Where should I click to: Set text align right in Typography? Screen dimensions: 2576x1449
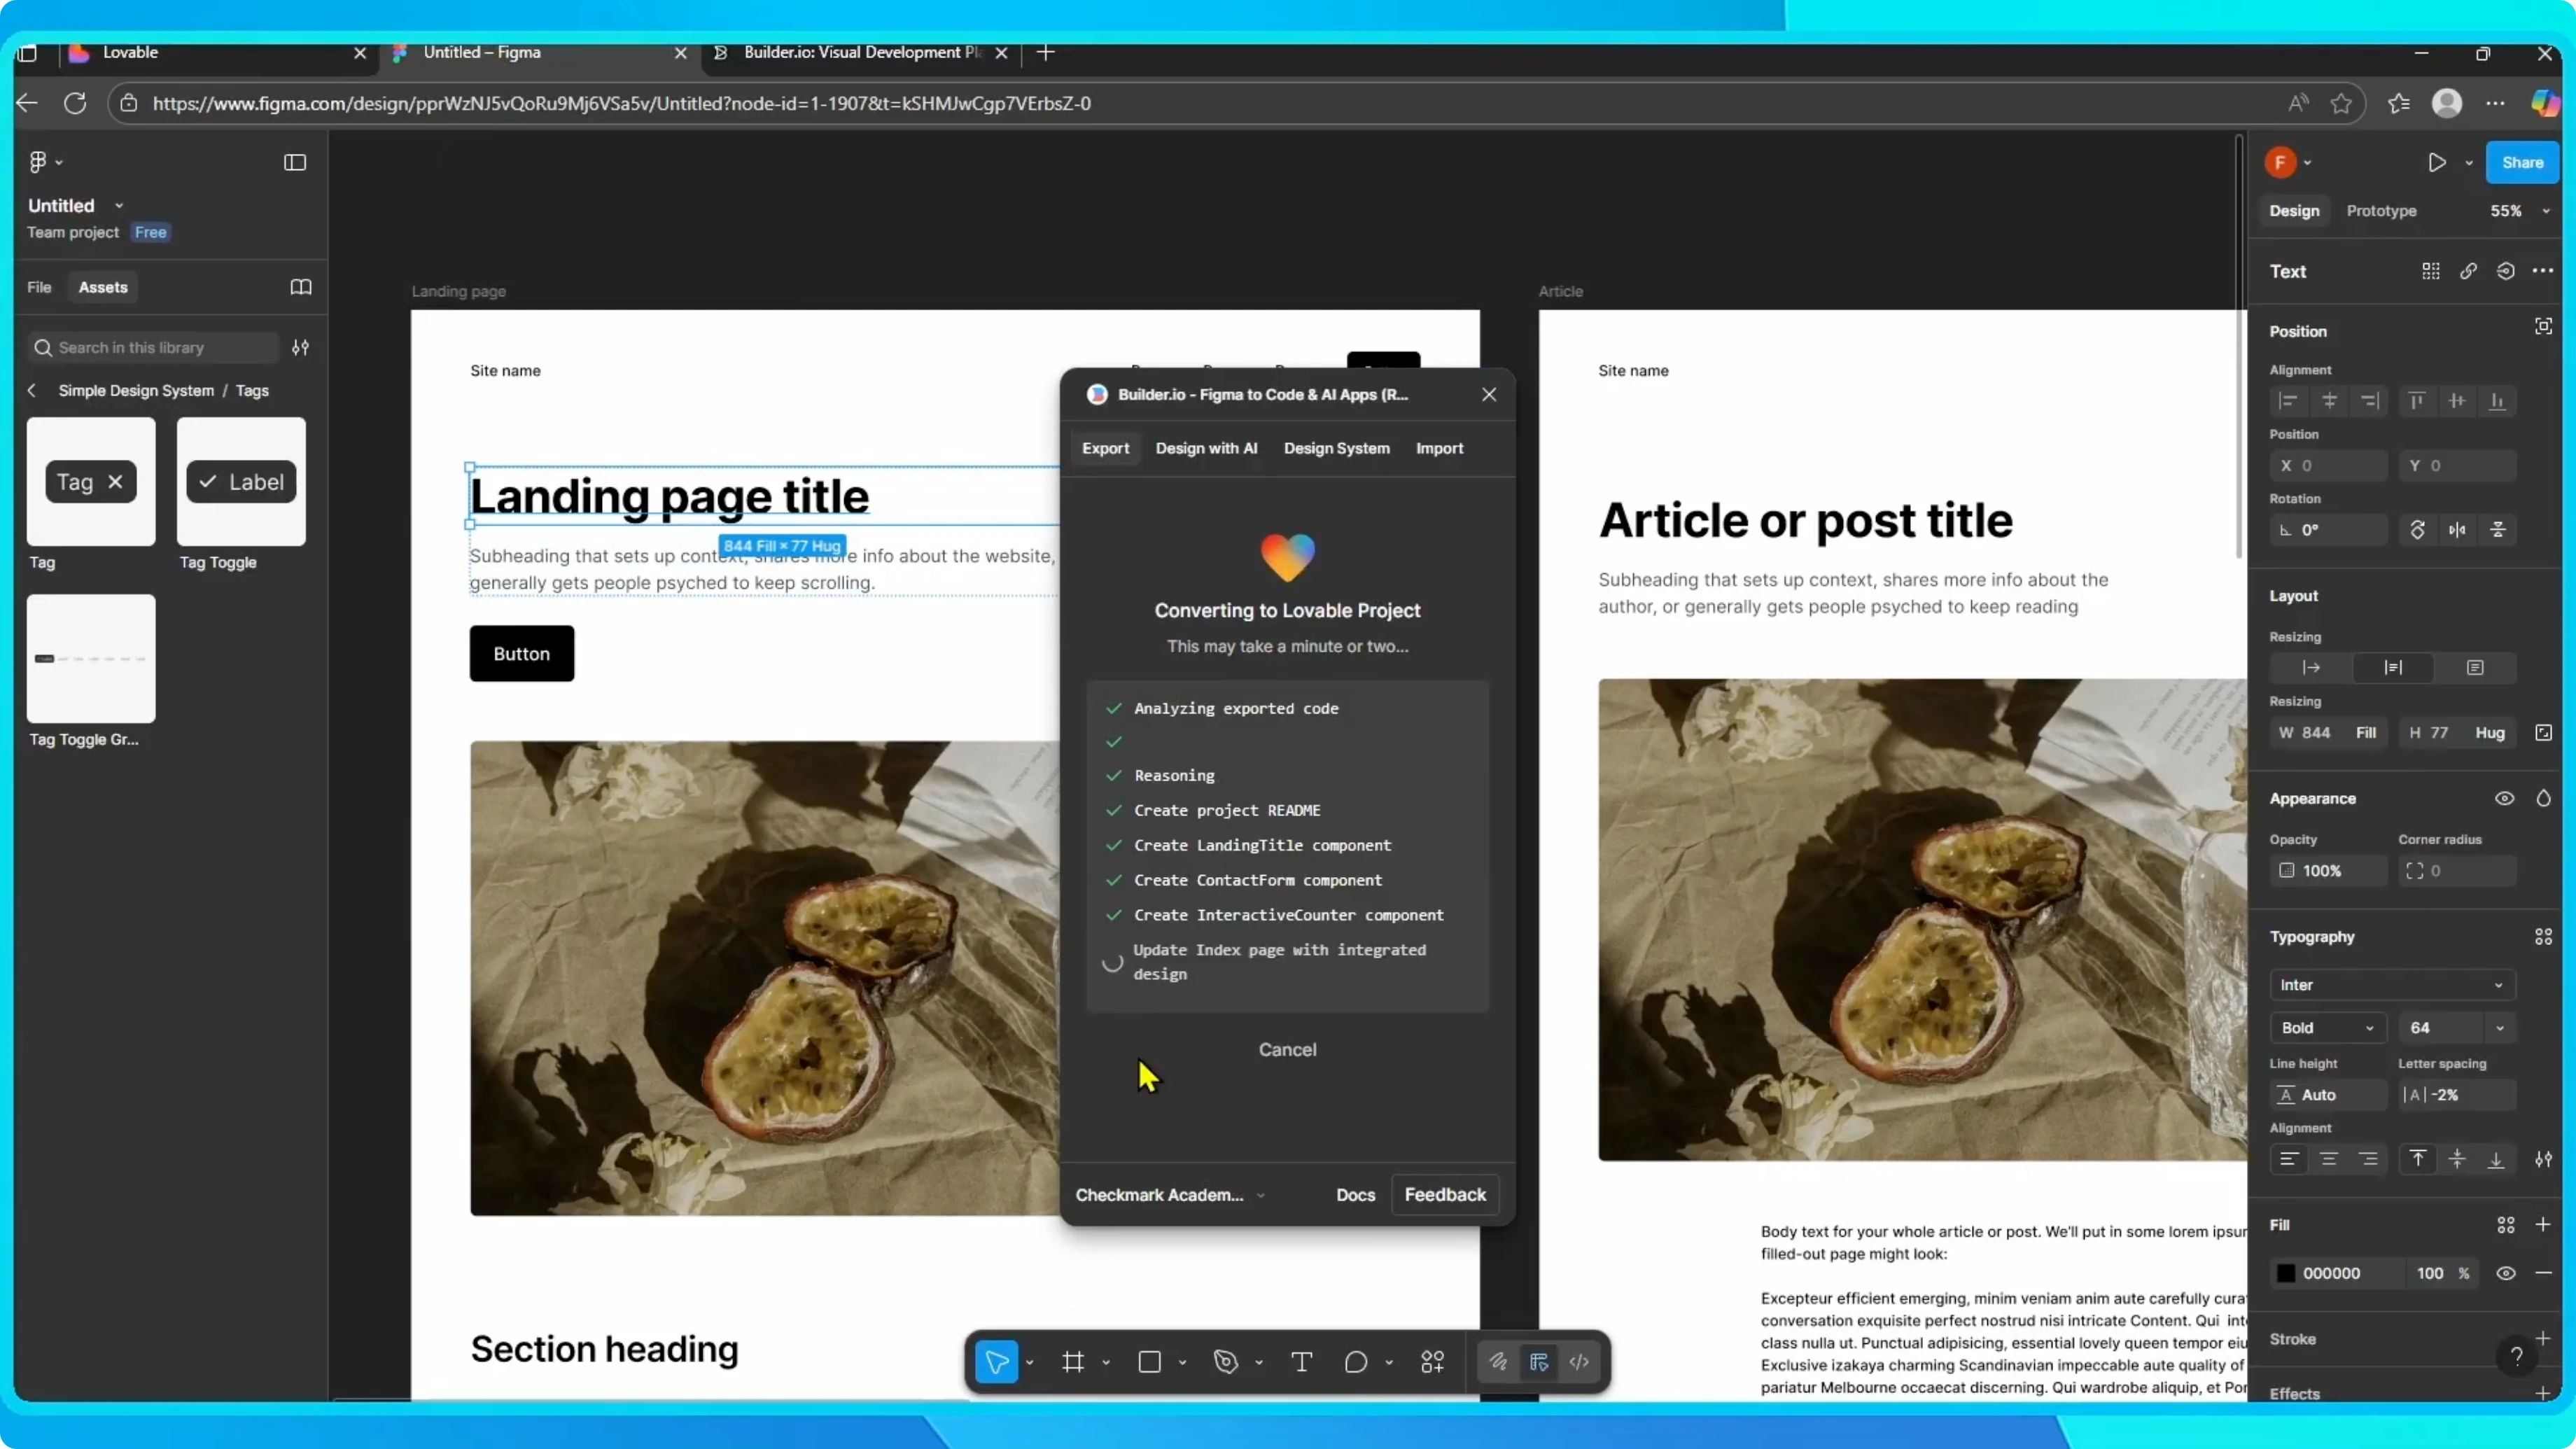coord(2368,1159)
